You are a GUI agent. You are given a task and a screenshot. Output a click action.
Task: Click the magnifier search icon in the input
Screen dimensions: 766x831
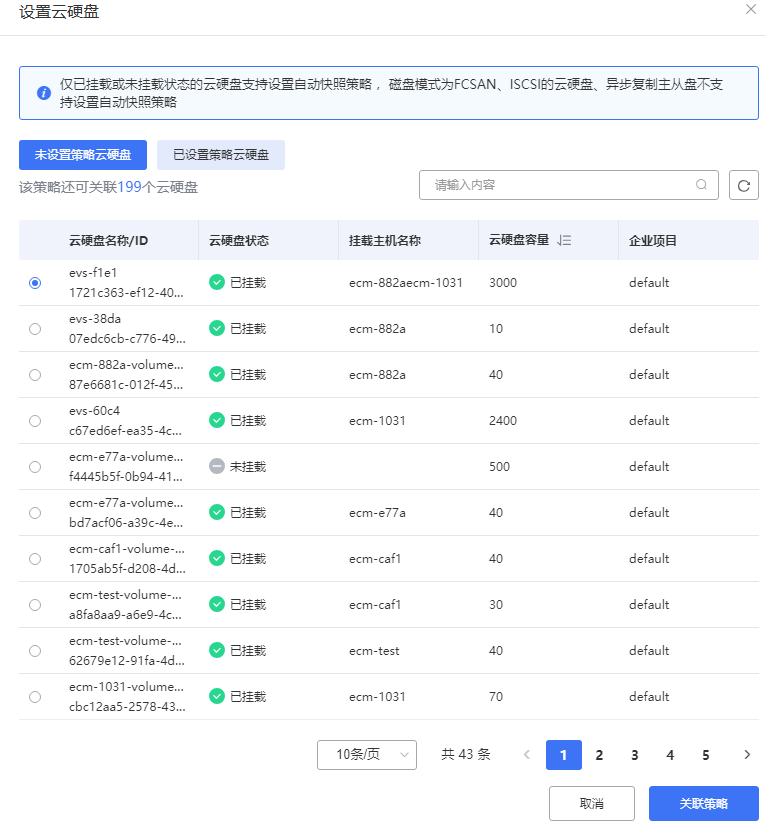701,184
